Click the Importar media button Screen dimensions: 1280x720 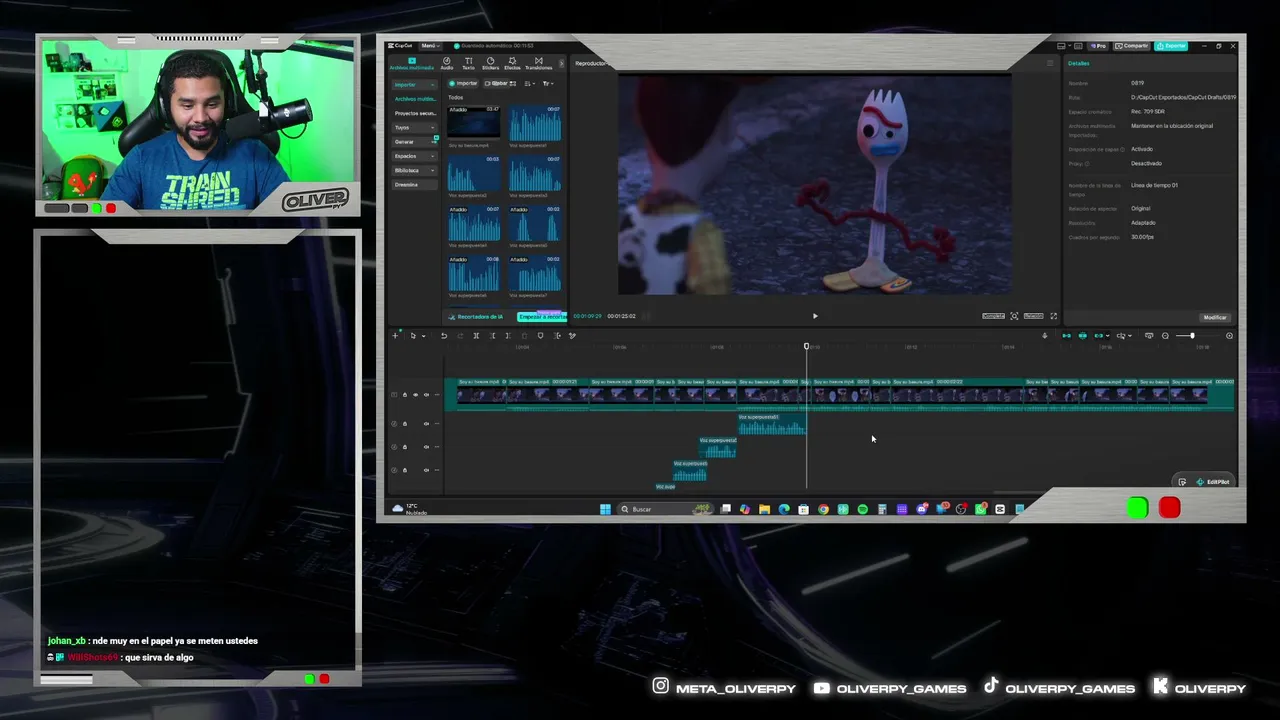(464, 83)
